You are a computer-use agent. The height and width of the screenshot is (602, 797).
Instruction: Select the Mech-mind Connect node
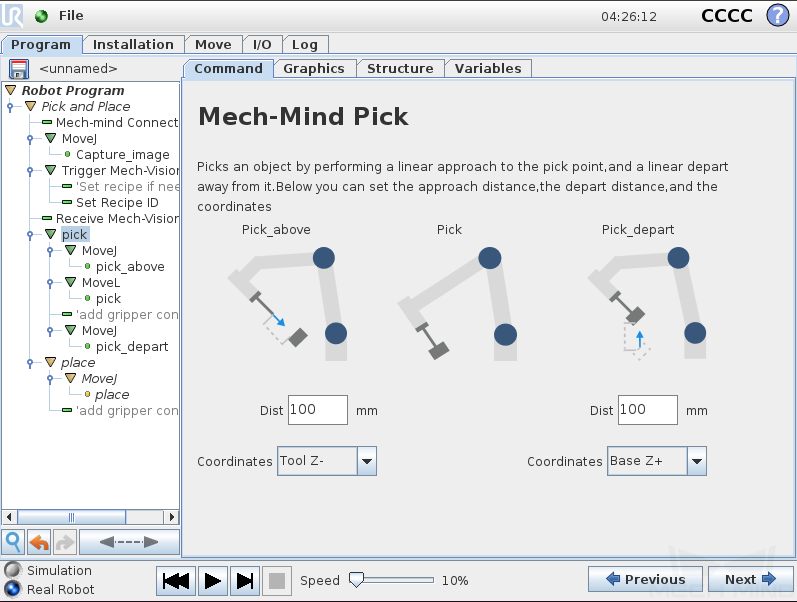[117, 123]
